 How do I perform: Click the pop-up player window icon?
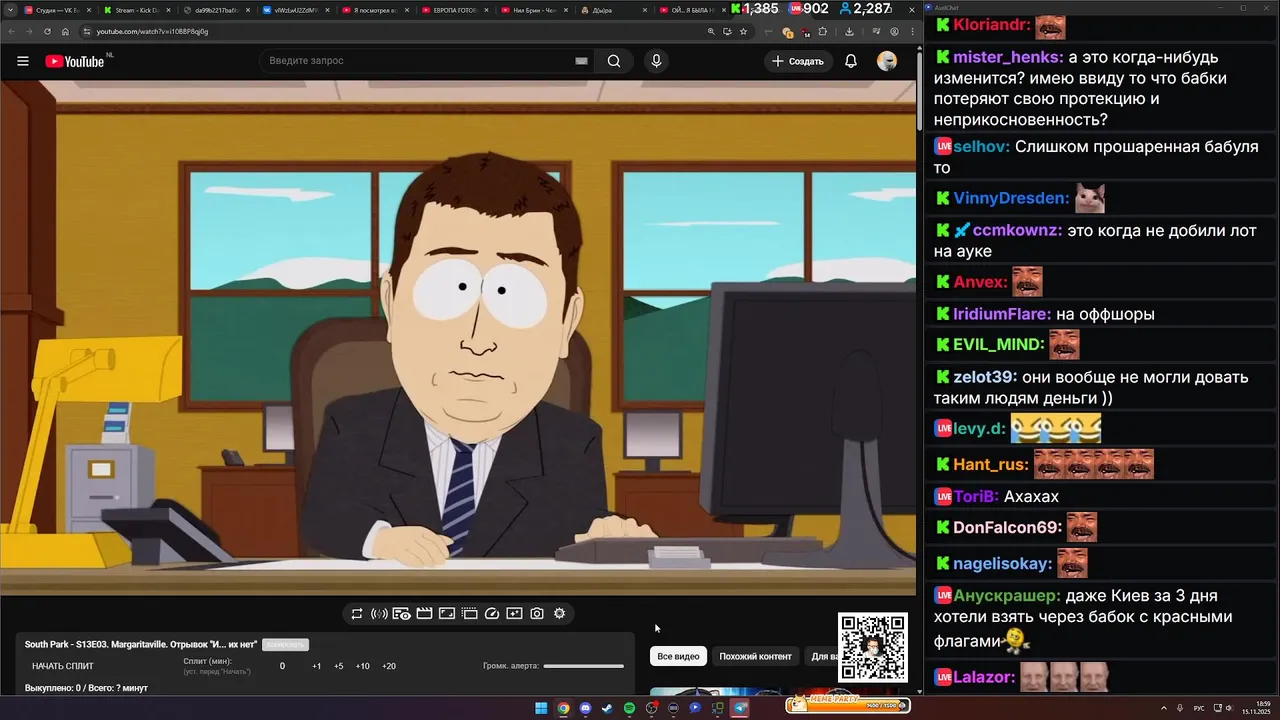(469, 614)
